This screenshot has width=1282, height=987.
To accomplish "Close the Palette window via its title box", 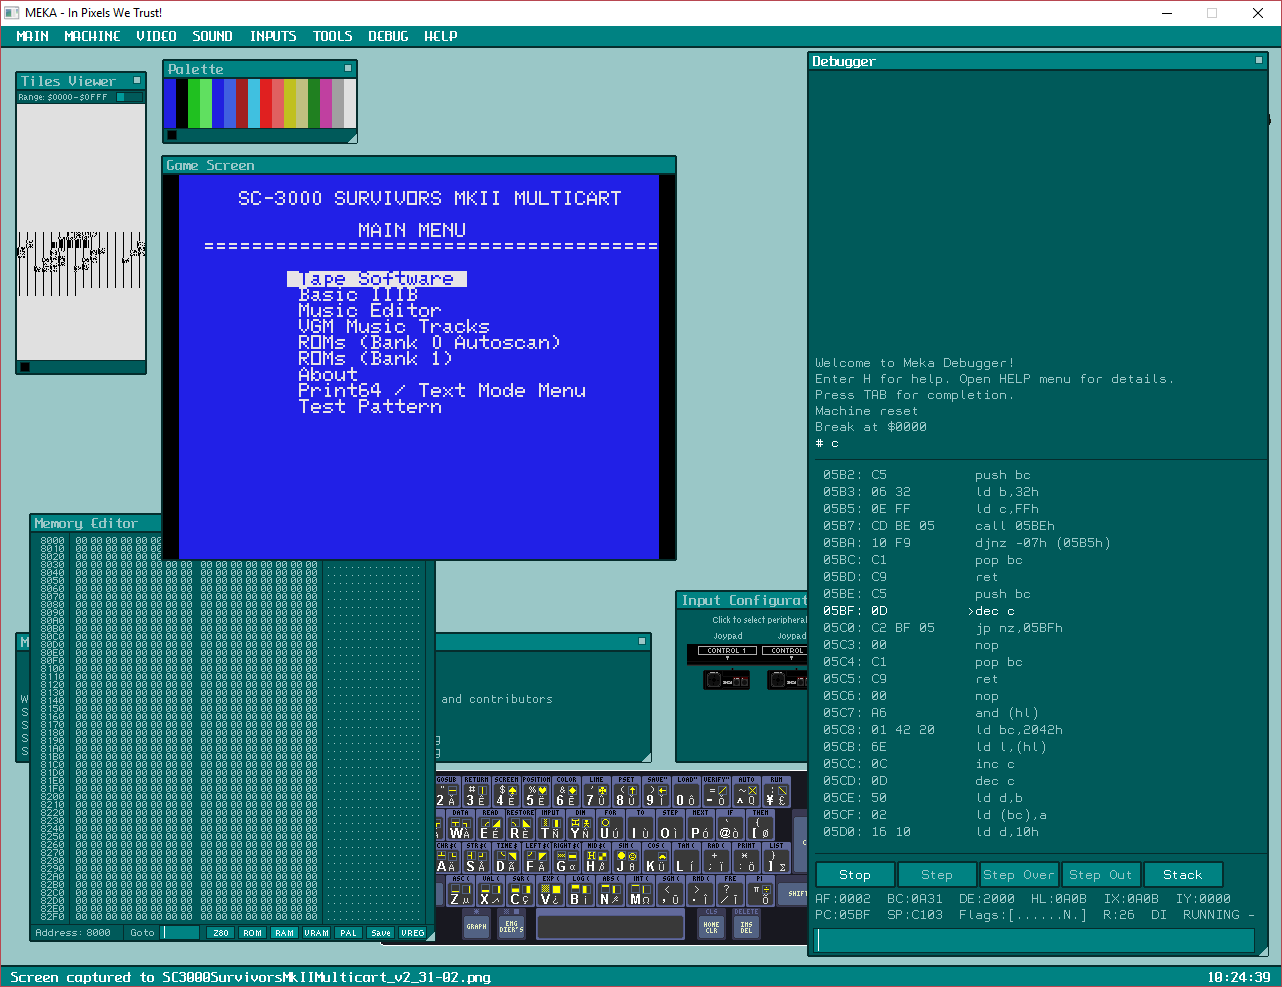I will pos(348,69).
